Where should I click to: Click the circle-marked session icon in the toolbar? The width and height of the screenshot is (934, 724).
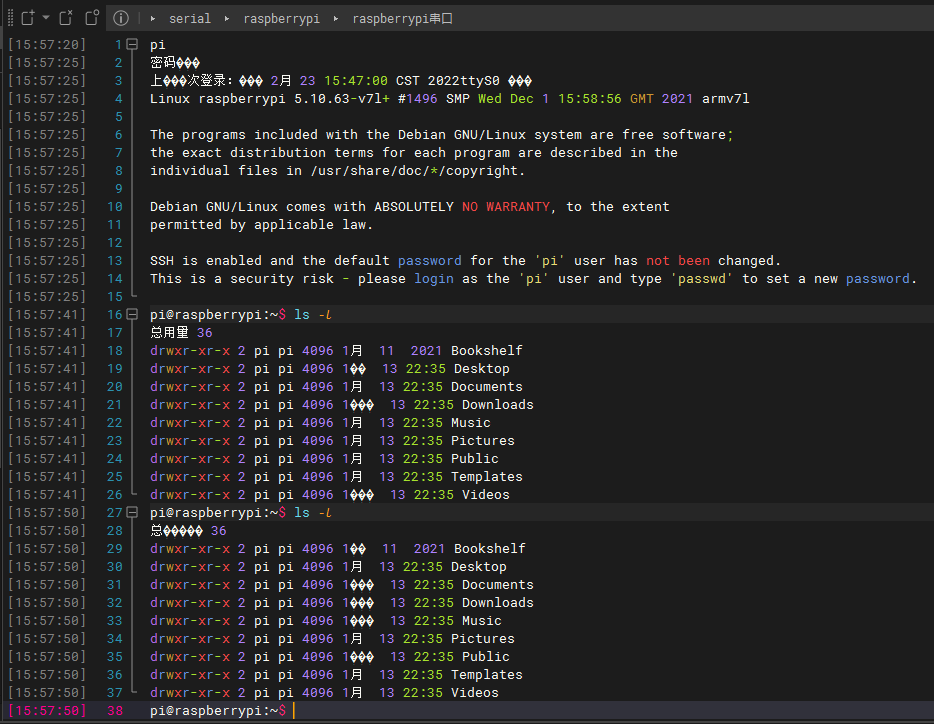pos(90,17)
